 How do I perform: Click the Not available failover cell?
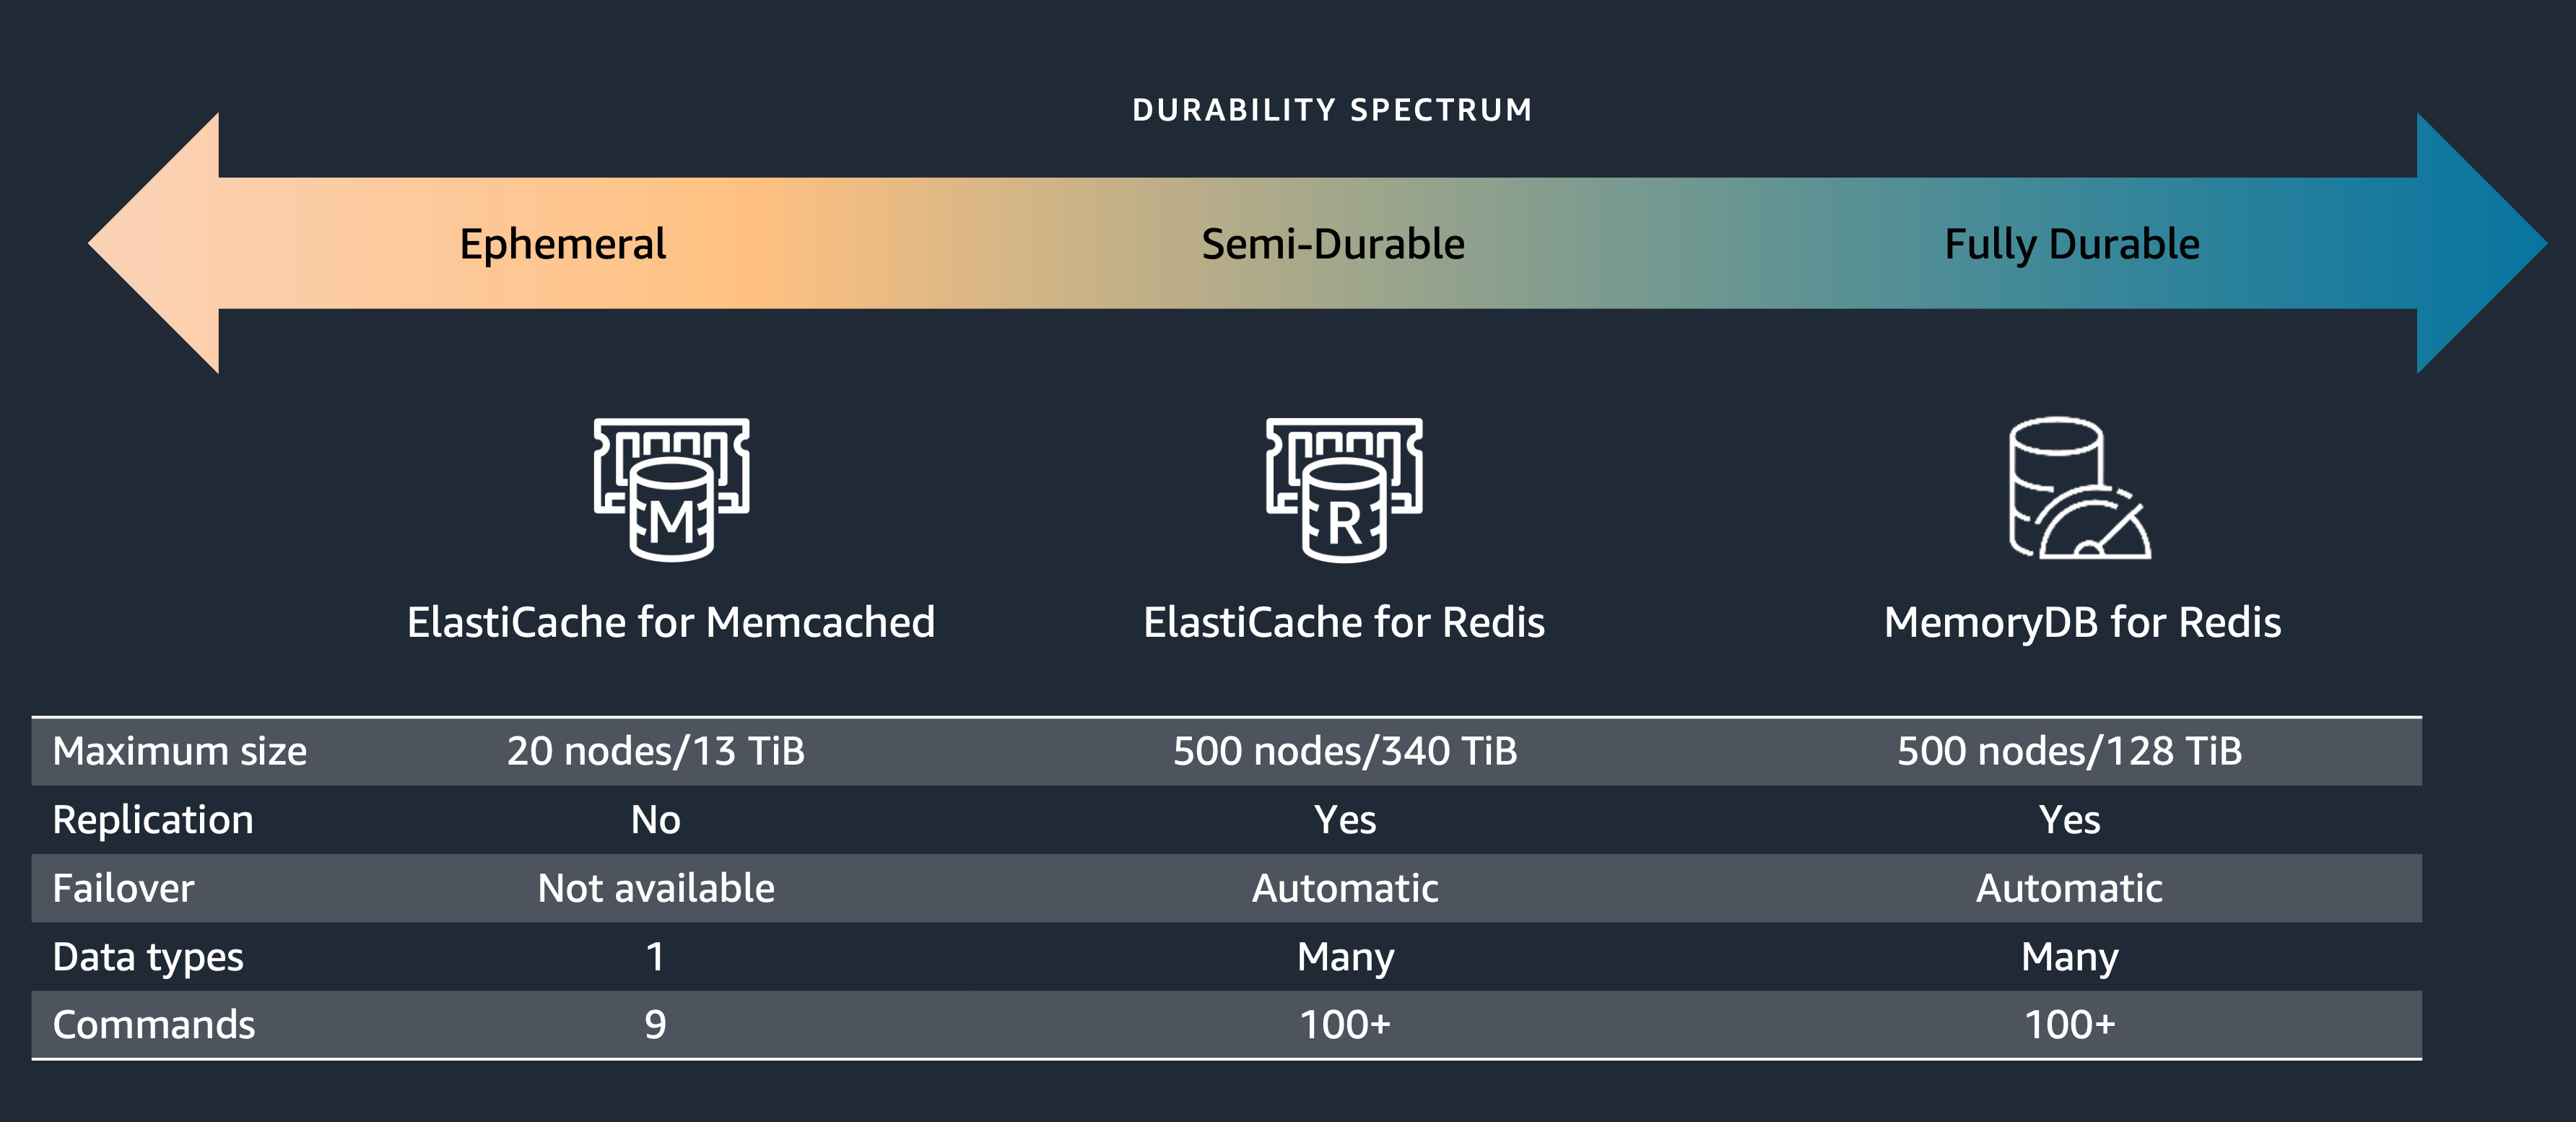tap(656, 888)
